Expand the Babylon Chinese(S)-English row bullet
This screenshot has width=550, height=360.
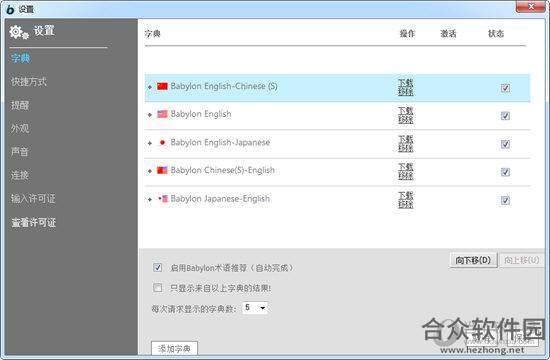[150, 171]
